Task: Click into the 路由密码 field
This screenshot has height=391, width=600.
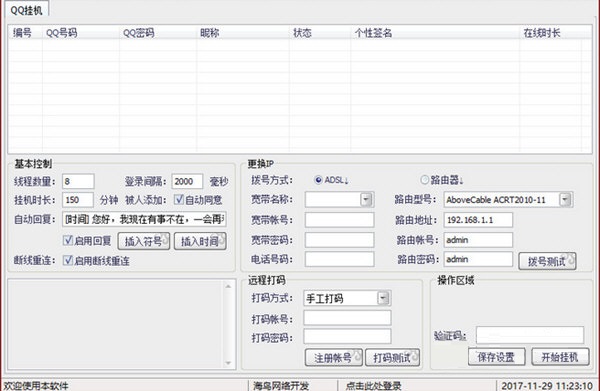Action: 478,259
